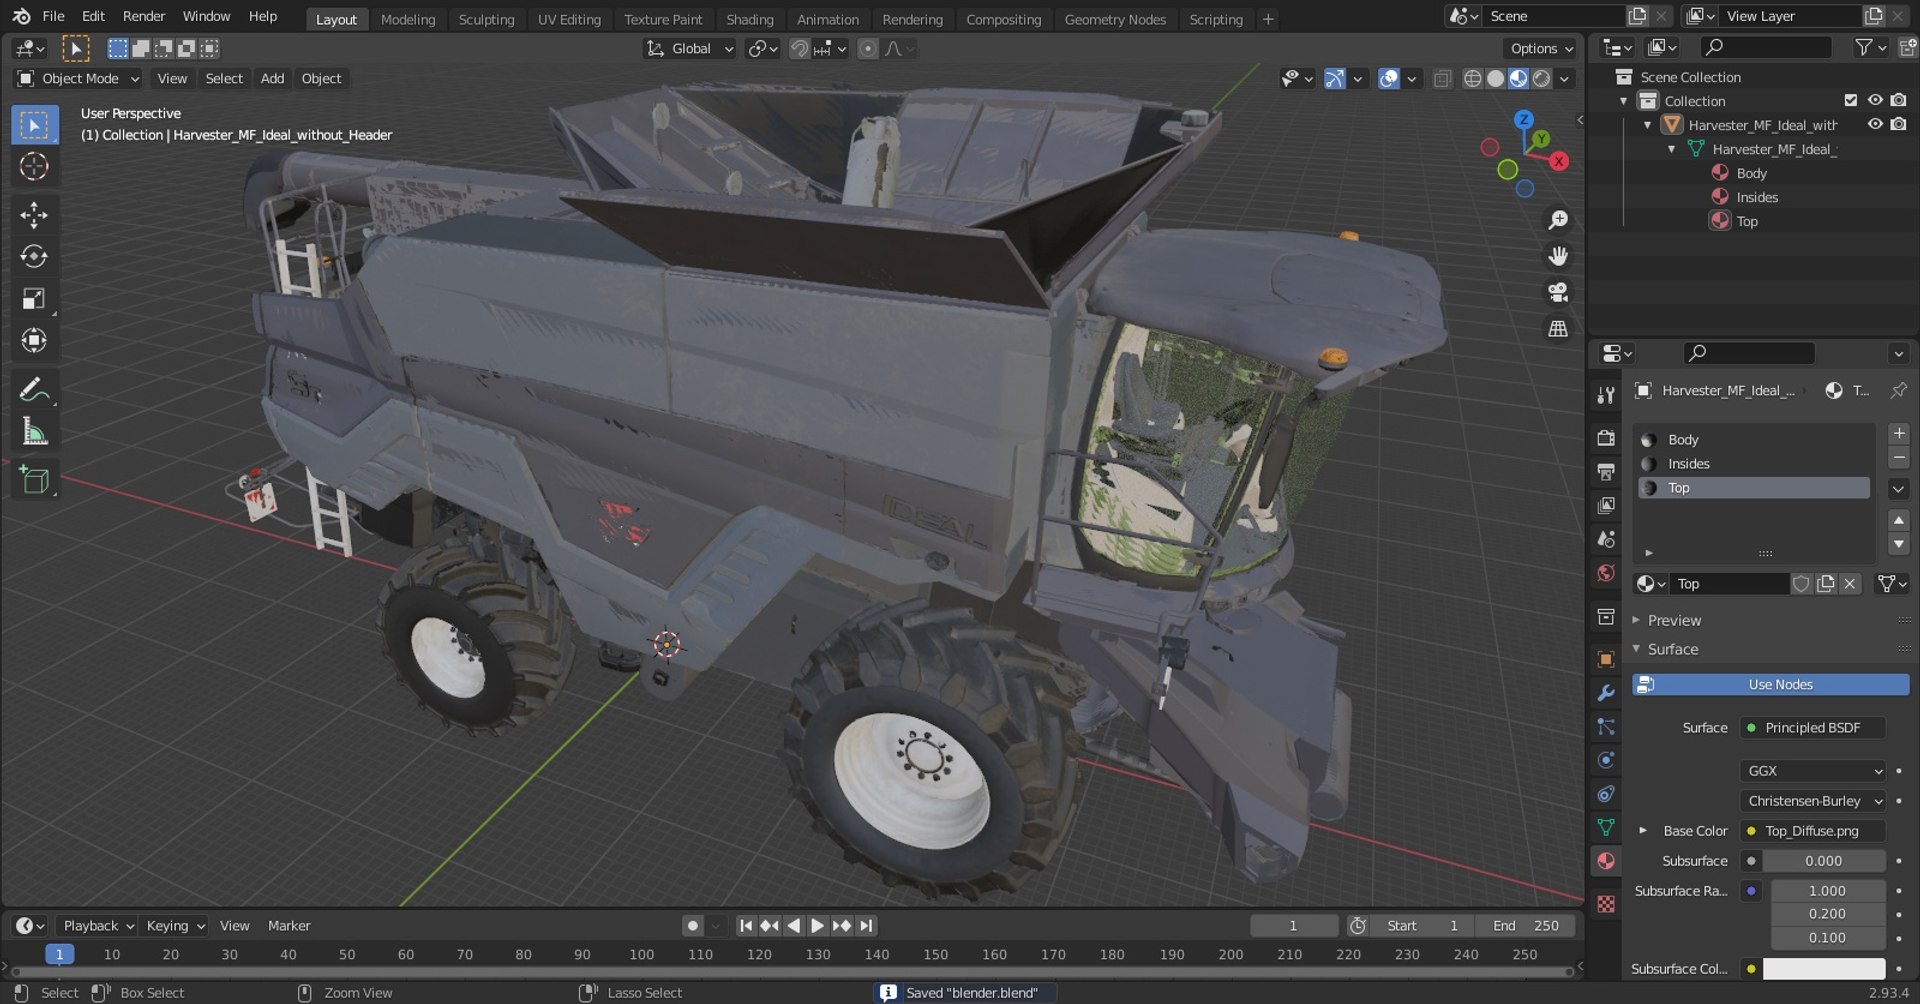Open the Output properties tab
Viewport: 1920px width, 1004px height.
[x=1606, y=471]
